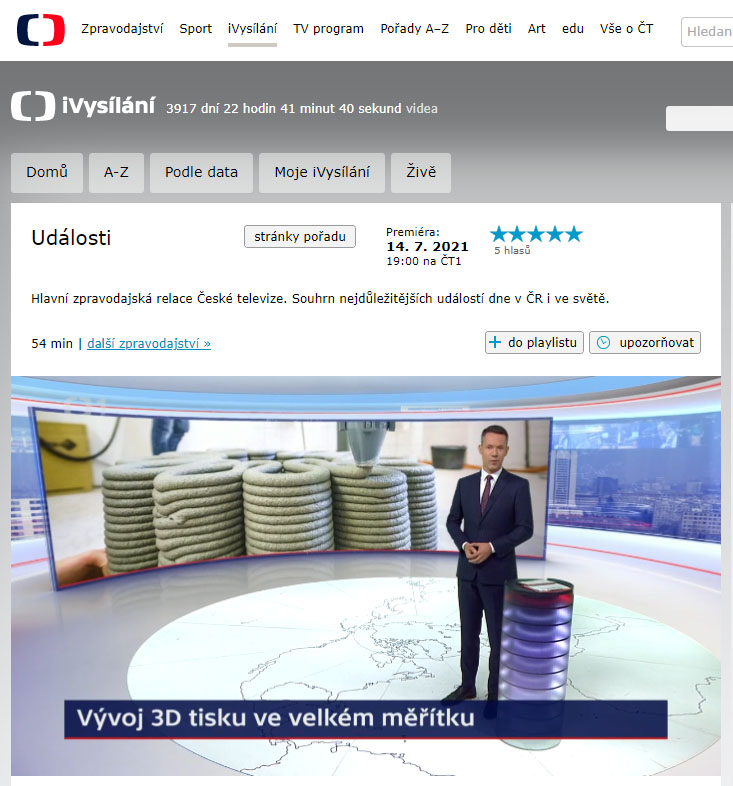Screen dimensions: 733x786
Task: Rate the show with the third star
Action: [536, 234]
